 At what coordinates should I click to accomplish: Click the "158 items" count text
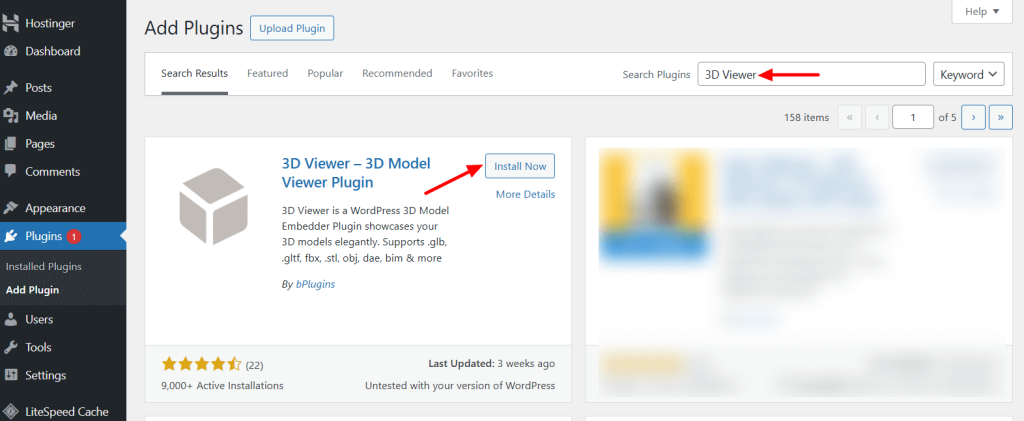point(807,117)
